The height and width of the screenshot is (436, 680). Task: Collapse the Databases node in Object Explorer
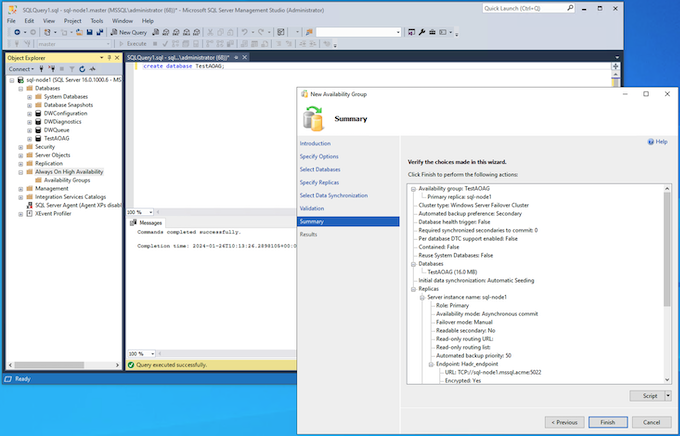click(x=20, y=89)
